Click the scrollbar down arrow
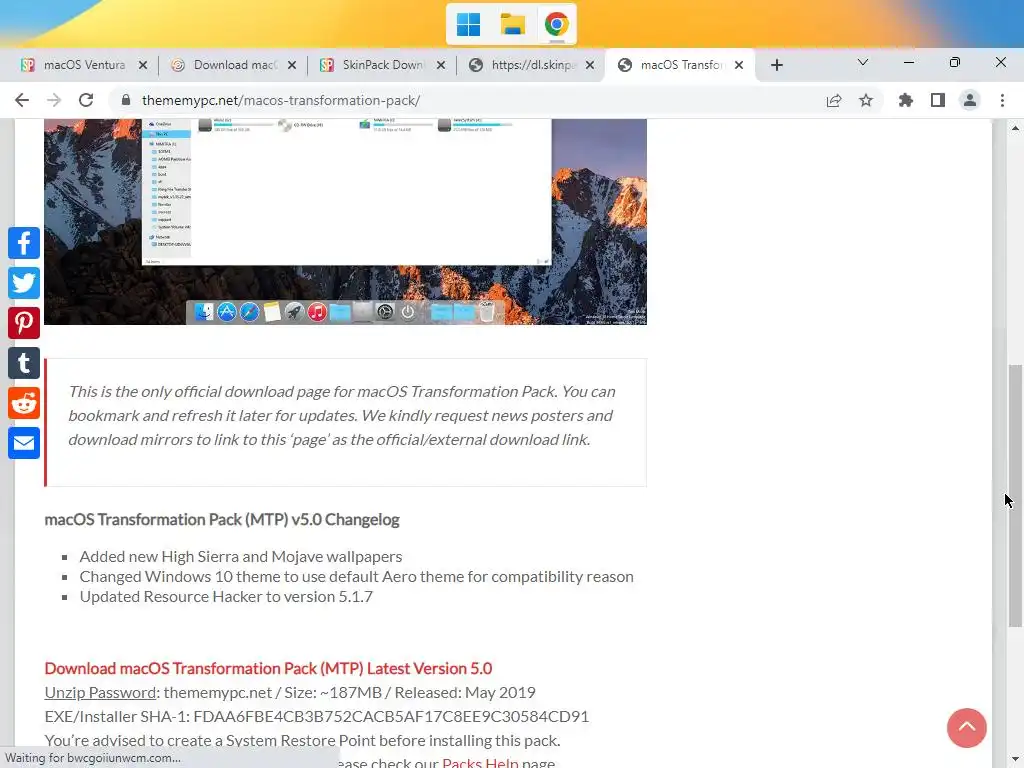This screenshot has width=1024, height=768. (1015, 761)
